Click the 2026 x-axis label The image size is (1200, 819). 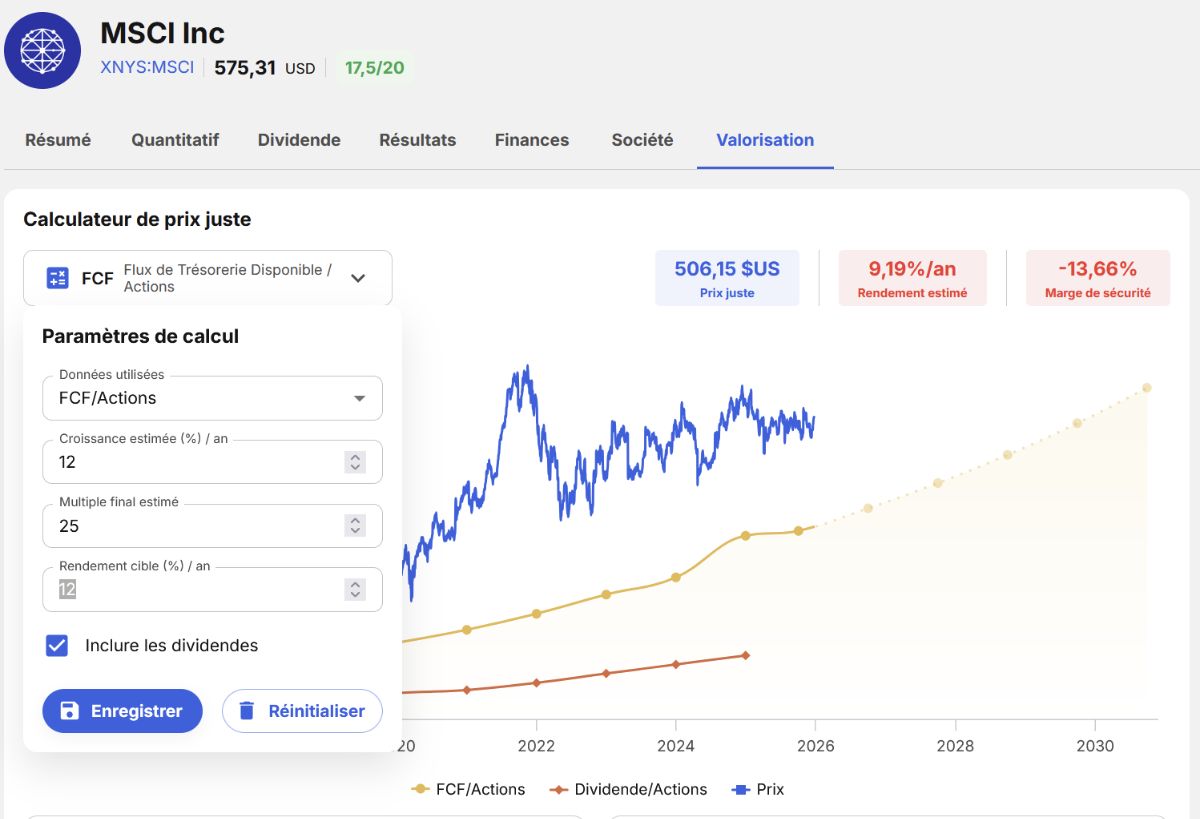point(816,746)
